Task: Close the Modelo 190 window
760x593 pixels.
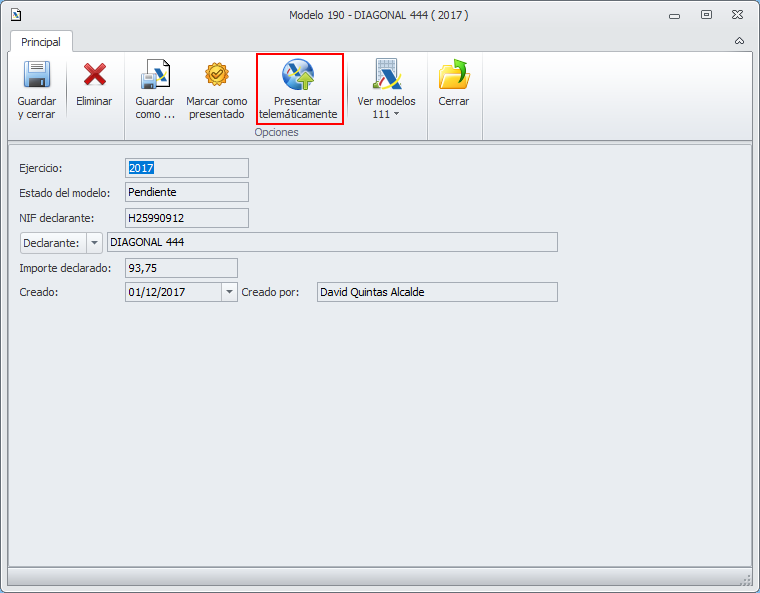Action: [x=737, y=15]
